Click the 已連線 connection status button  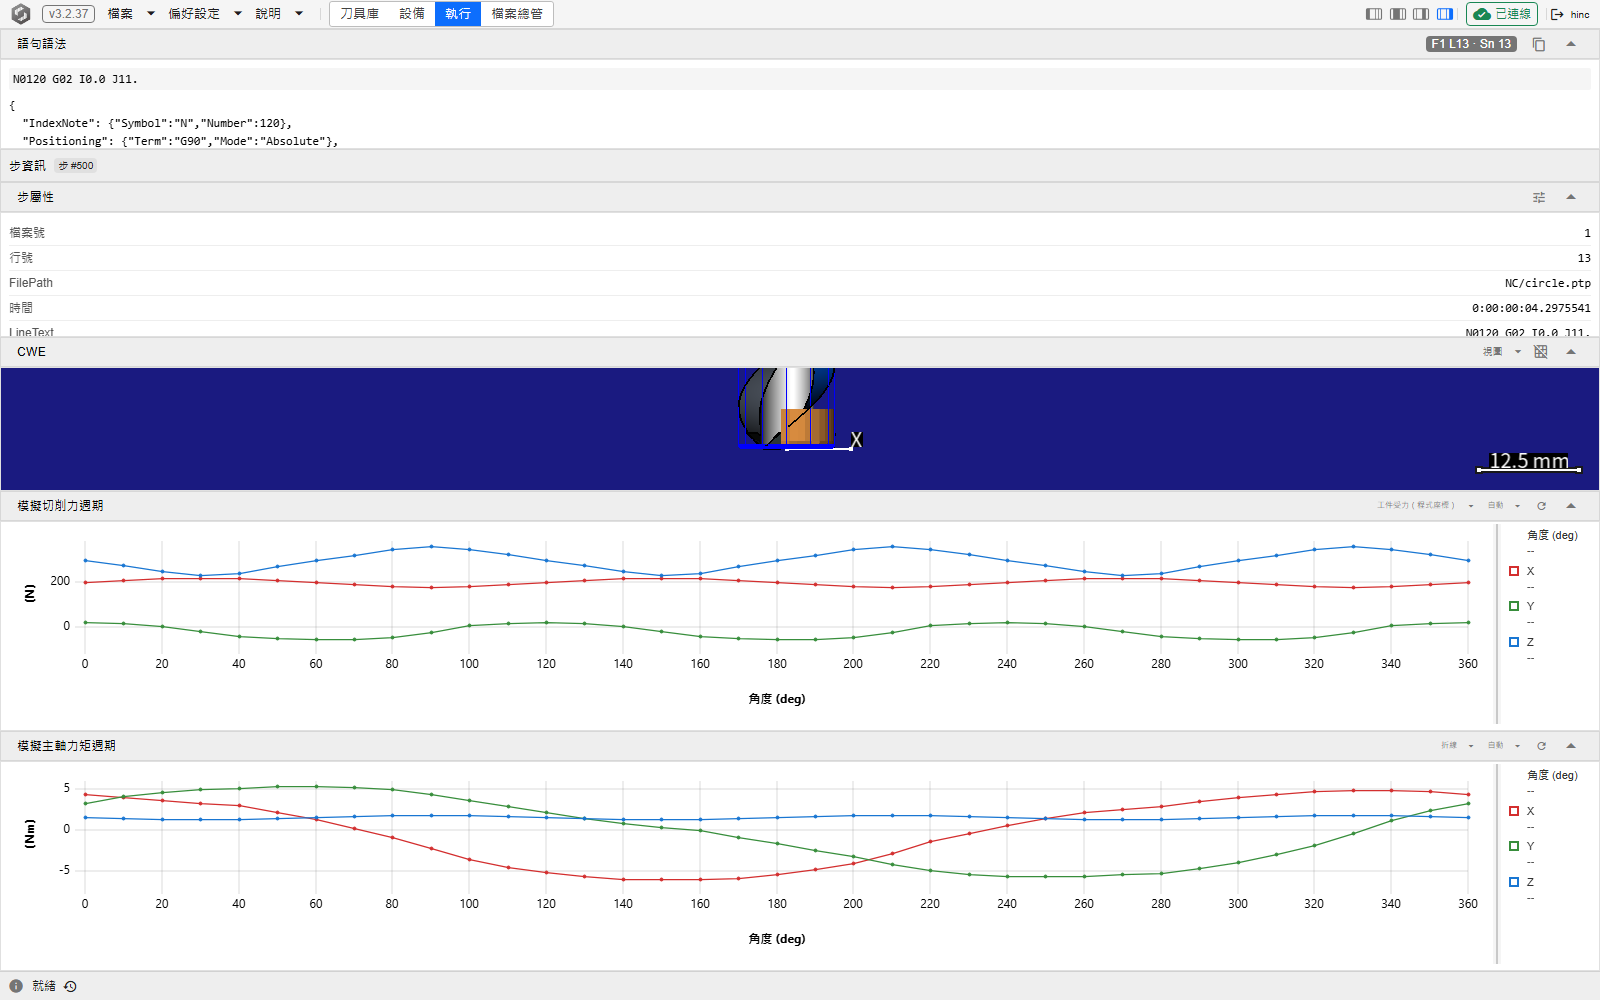1502,14
